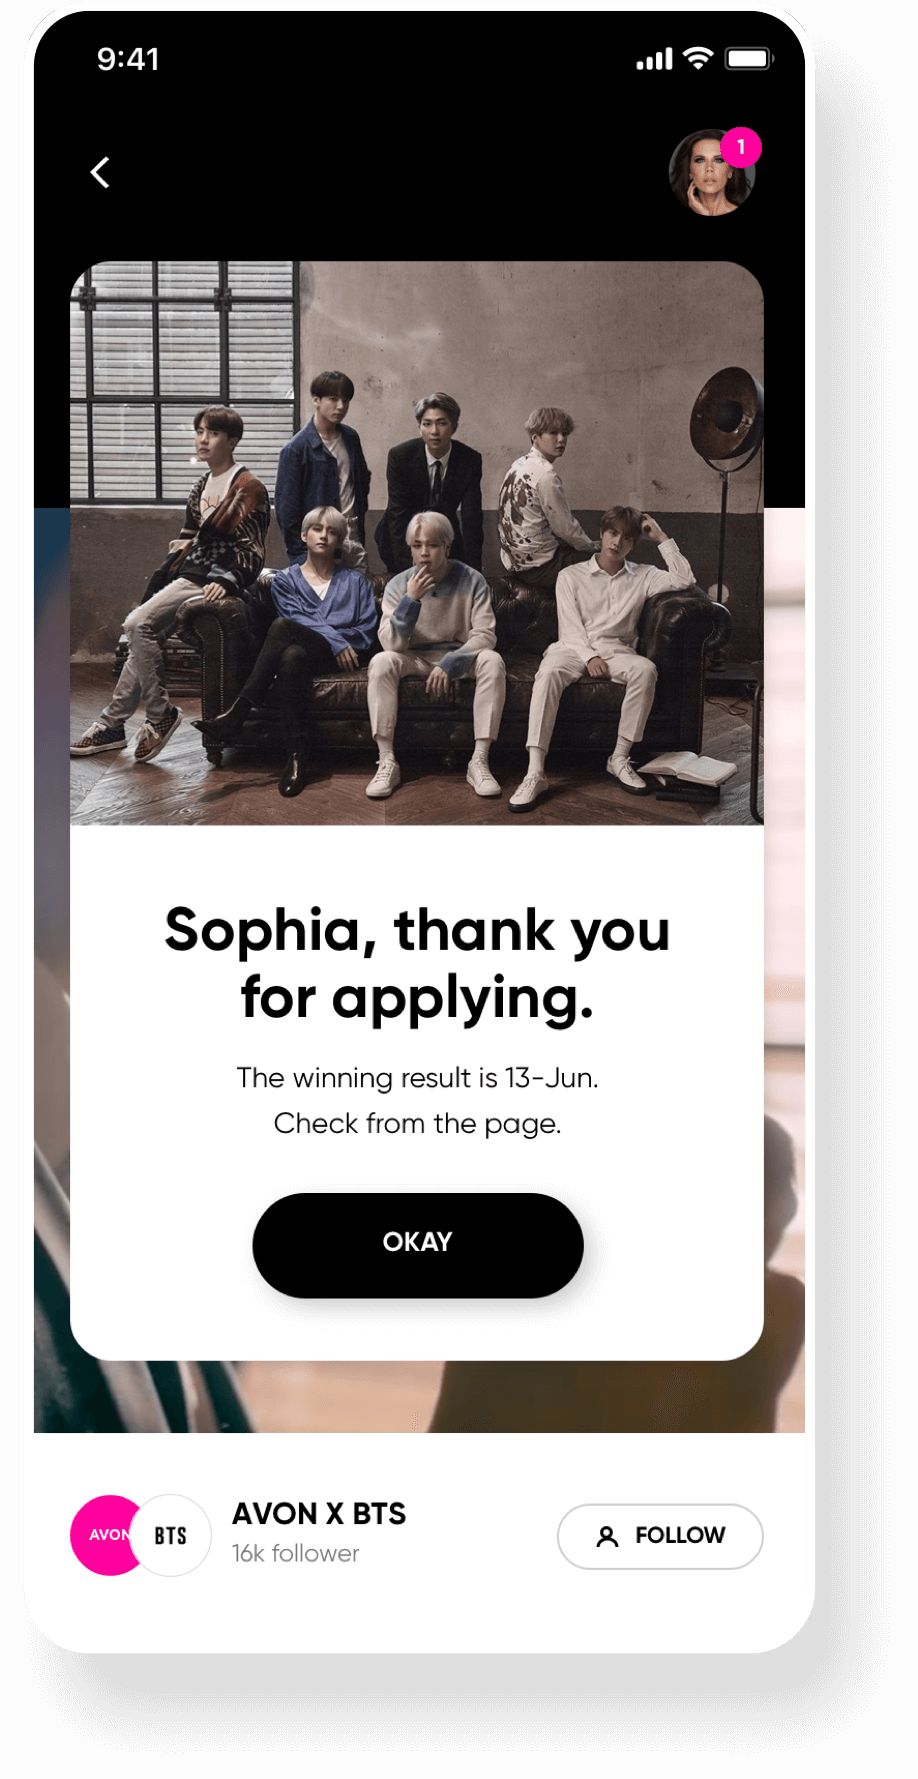Tap the 9:41 clock in status bar

click(x=128, y=59)
